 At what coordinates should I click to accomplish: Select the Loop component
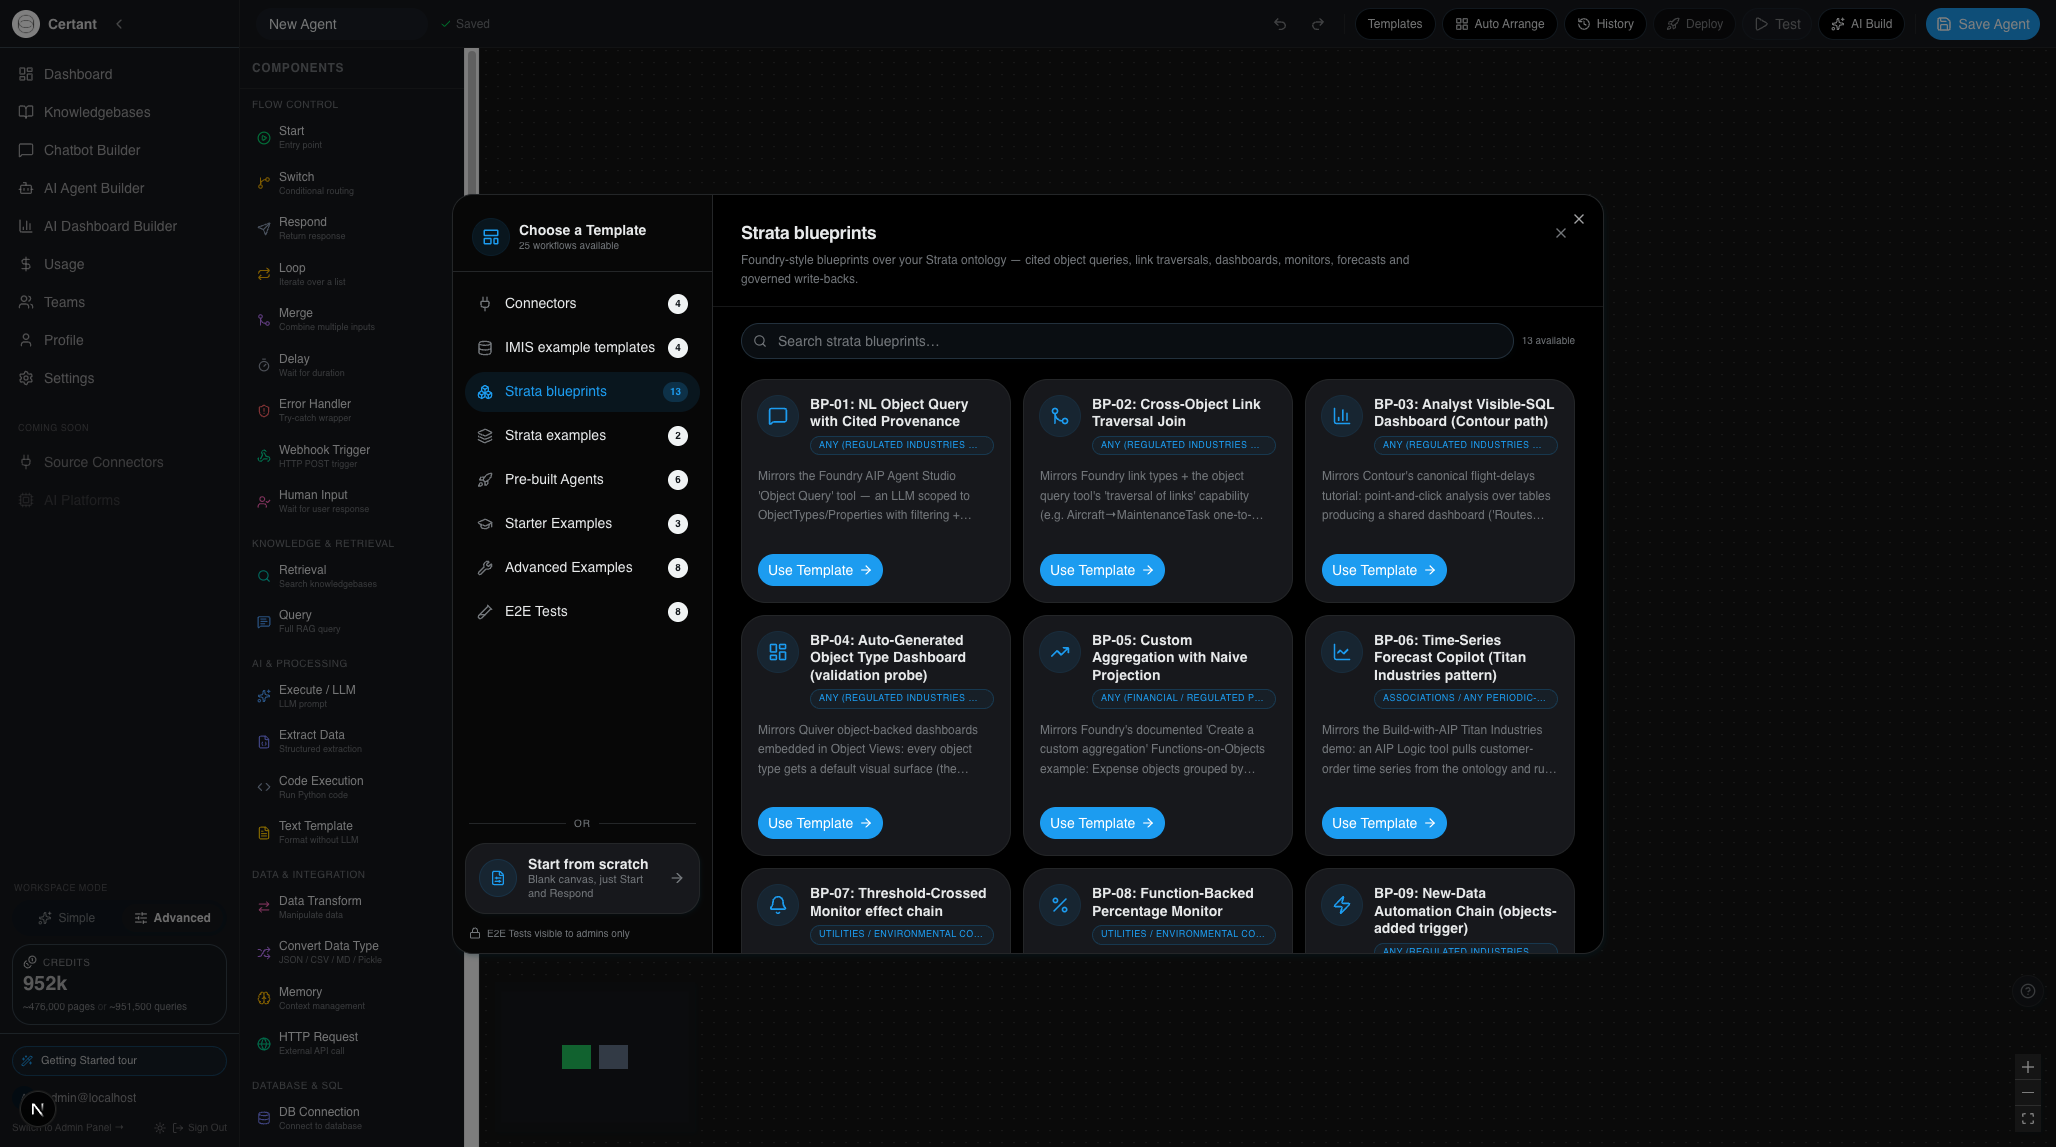350,274
